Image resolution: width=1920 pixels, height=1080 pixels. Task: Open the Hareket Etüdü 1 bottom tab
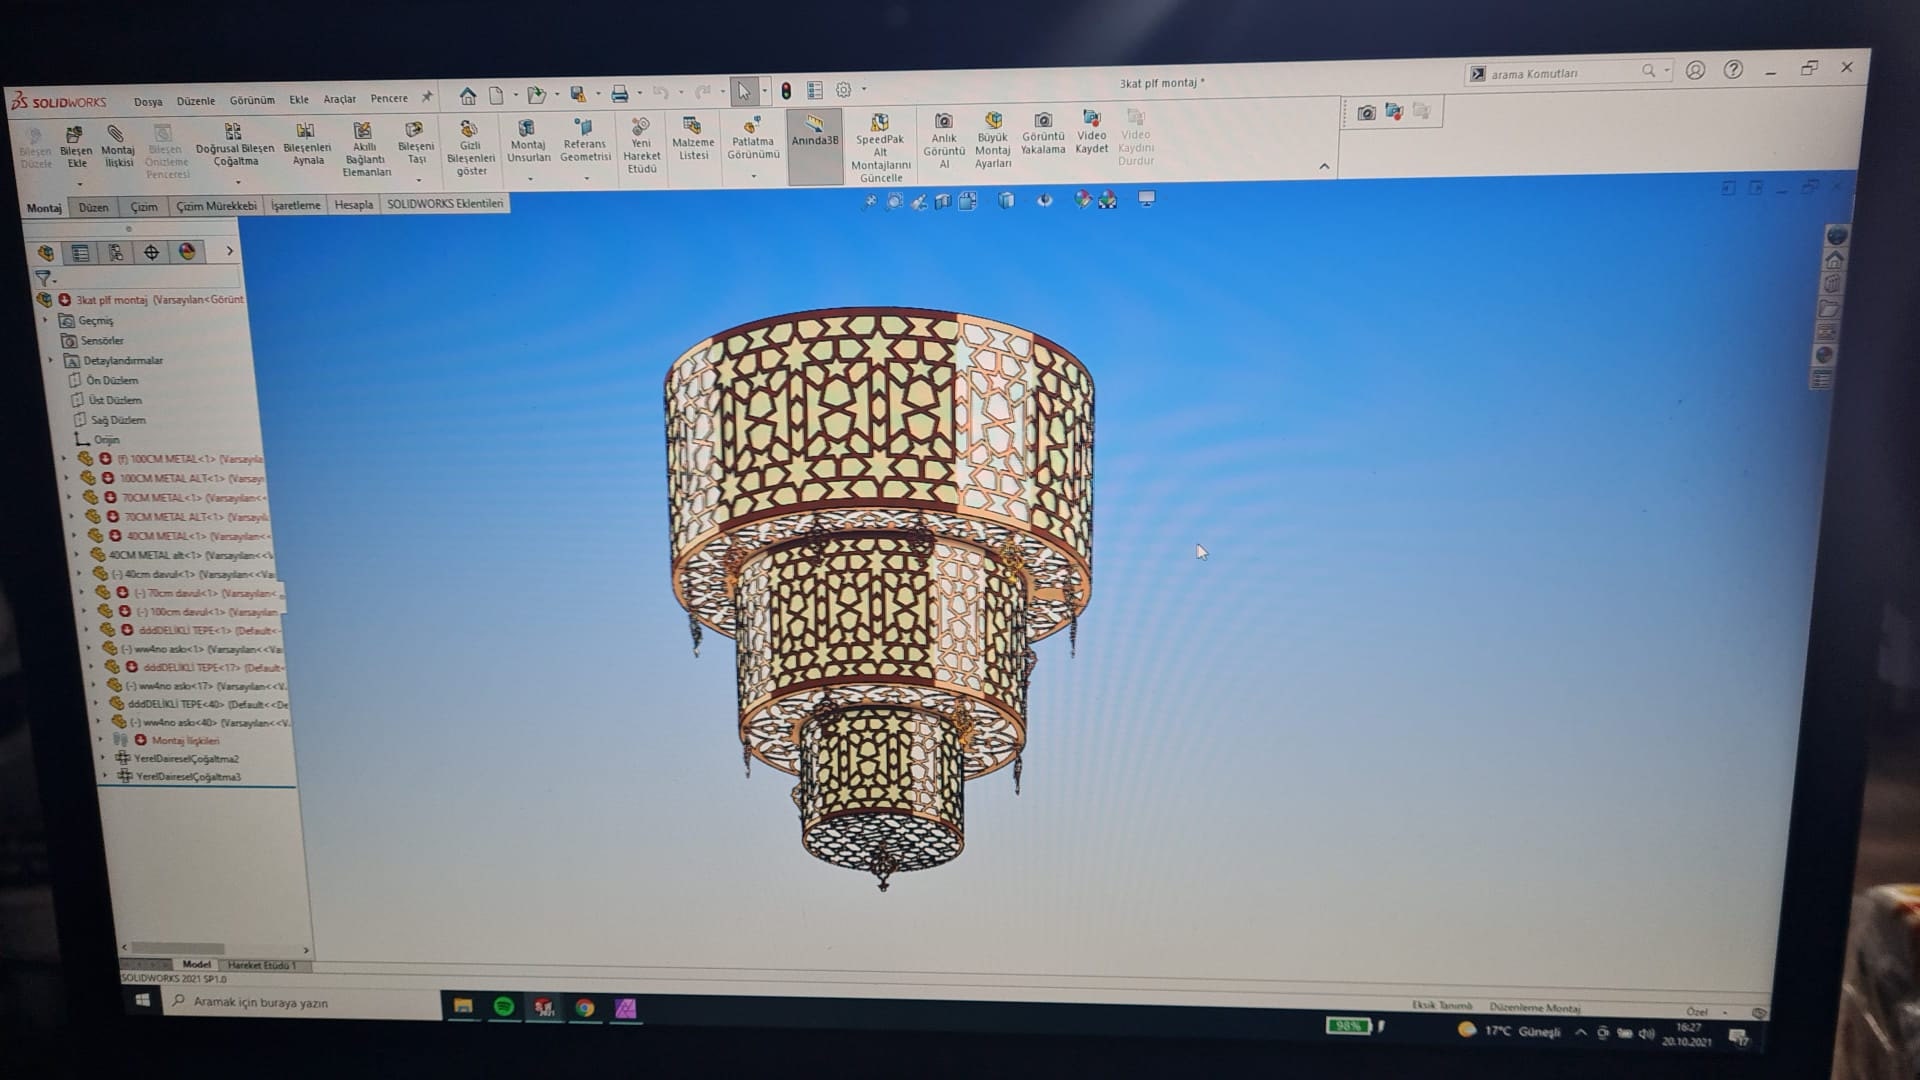[260, 965]
